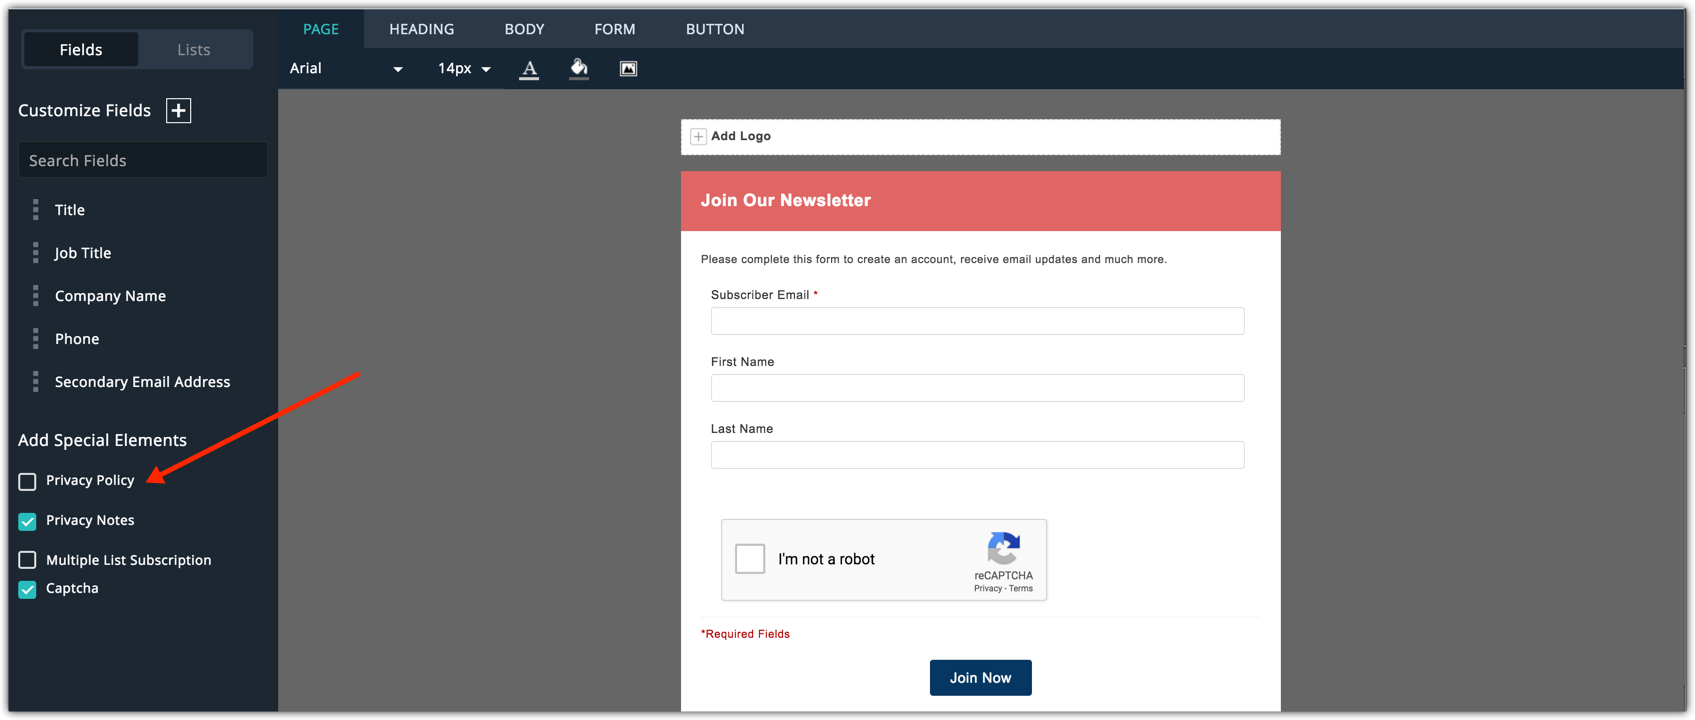Click the plus icon beside Add Logo
The image size is (1695, 720).
point(698,137)
